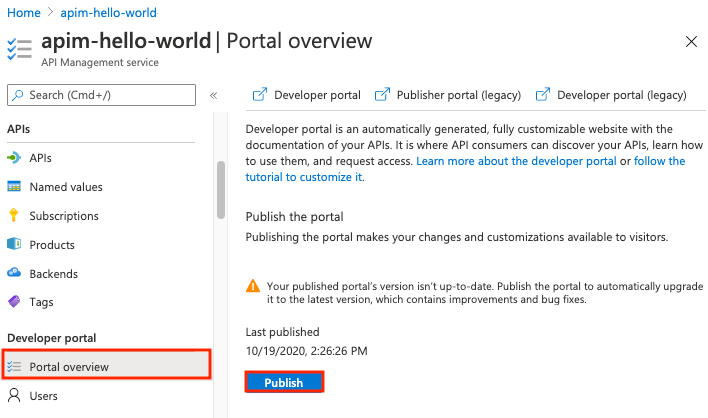
Task: Click the sidebar vertical scrollbar
Action: pyautogui.click(x=220, y=188)
